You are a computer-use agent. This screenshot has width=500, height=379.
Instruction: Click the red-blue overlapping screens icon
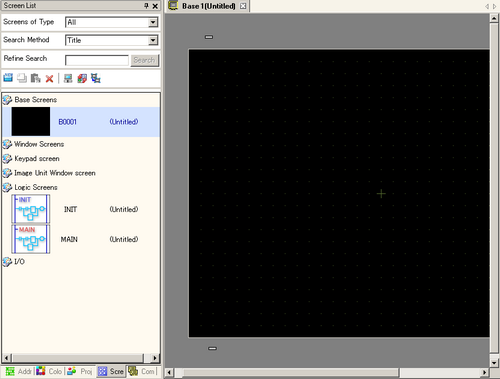click(82, 78)
